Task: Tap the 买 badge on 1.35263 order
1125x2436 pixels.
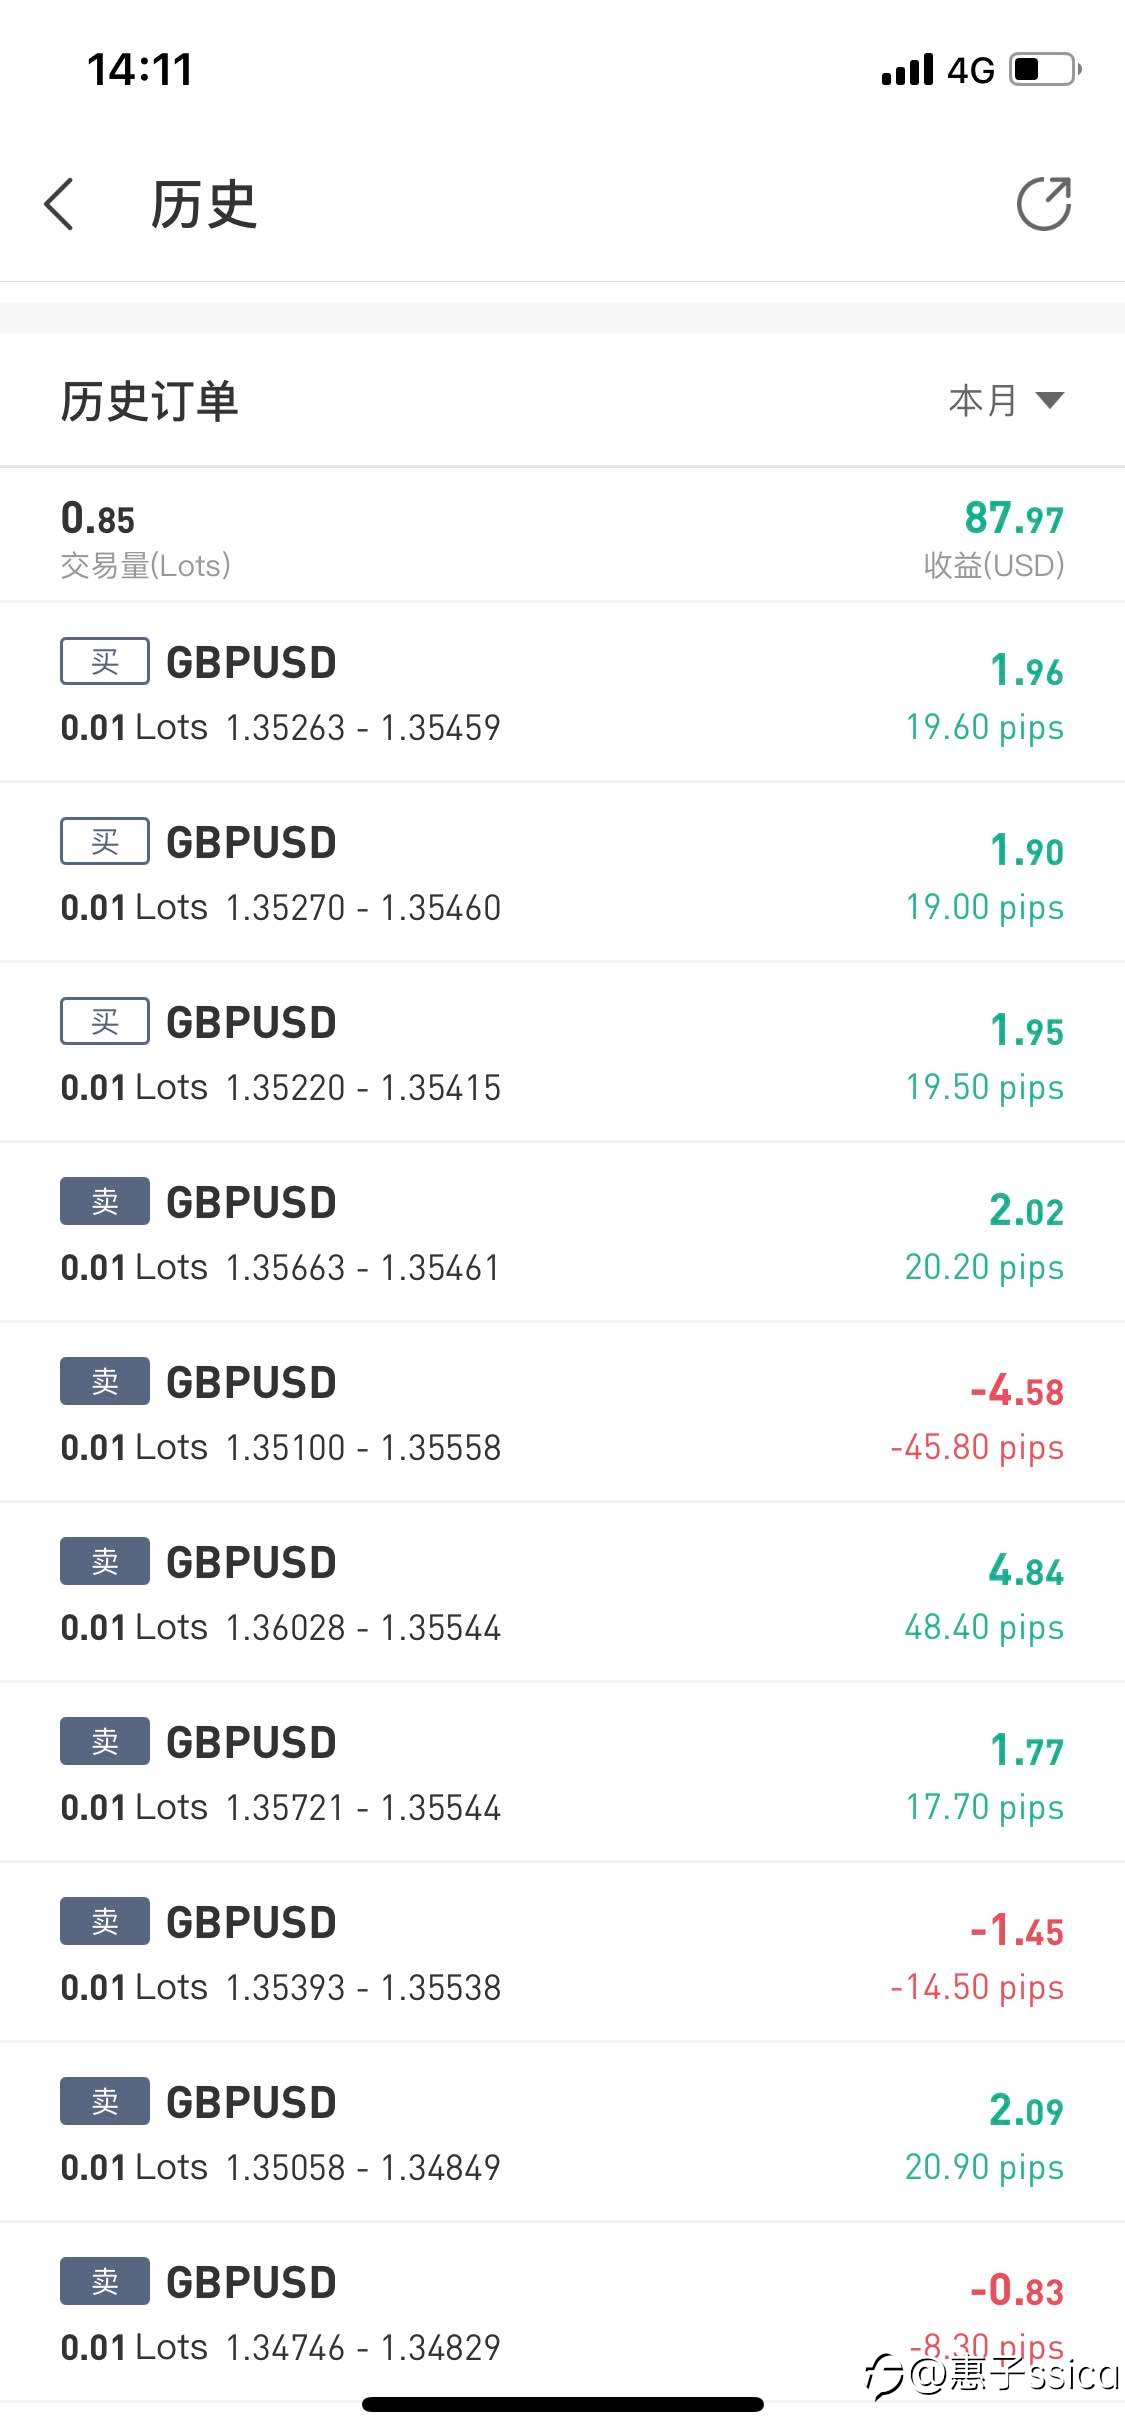Action: [x=105, y=662]
